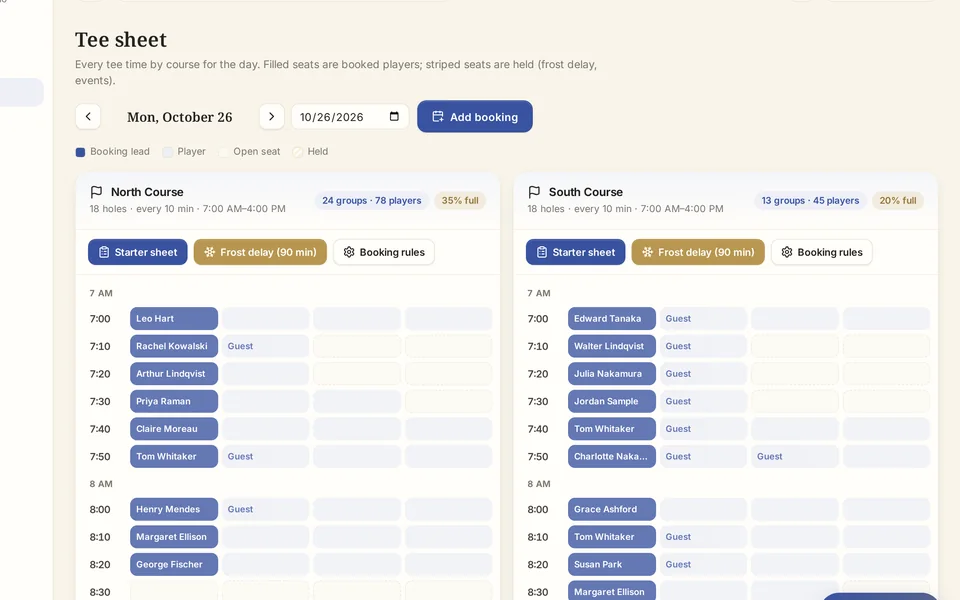Viewport: 960px width, 600px height.
Task: Click the "13 groups · 45 players" badge
Action: 810,200
